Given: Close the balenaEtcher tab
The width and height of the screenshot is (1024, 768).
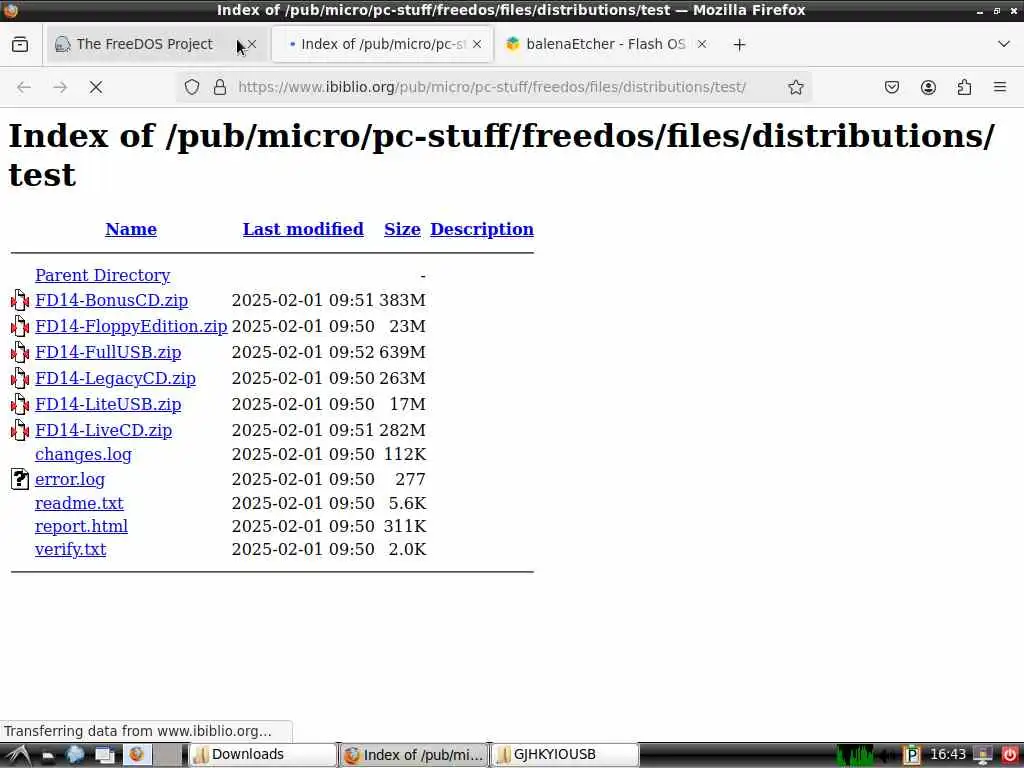Looking at the screenshot, I should 701,44.
